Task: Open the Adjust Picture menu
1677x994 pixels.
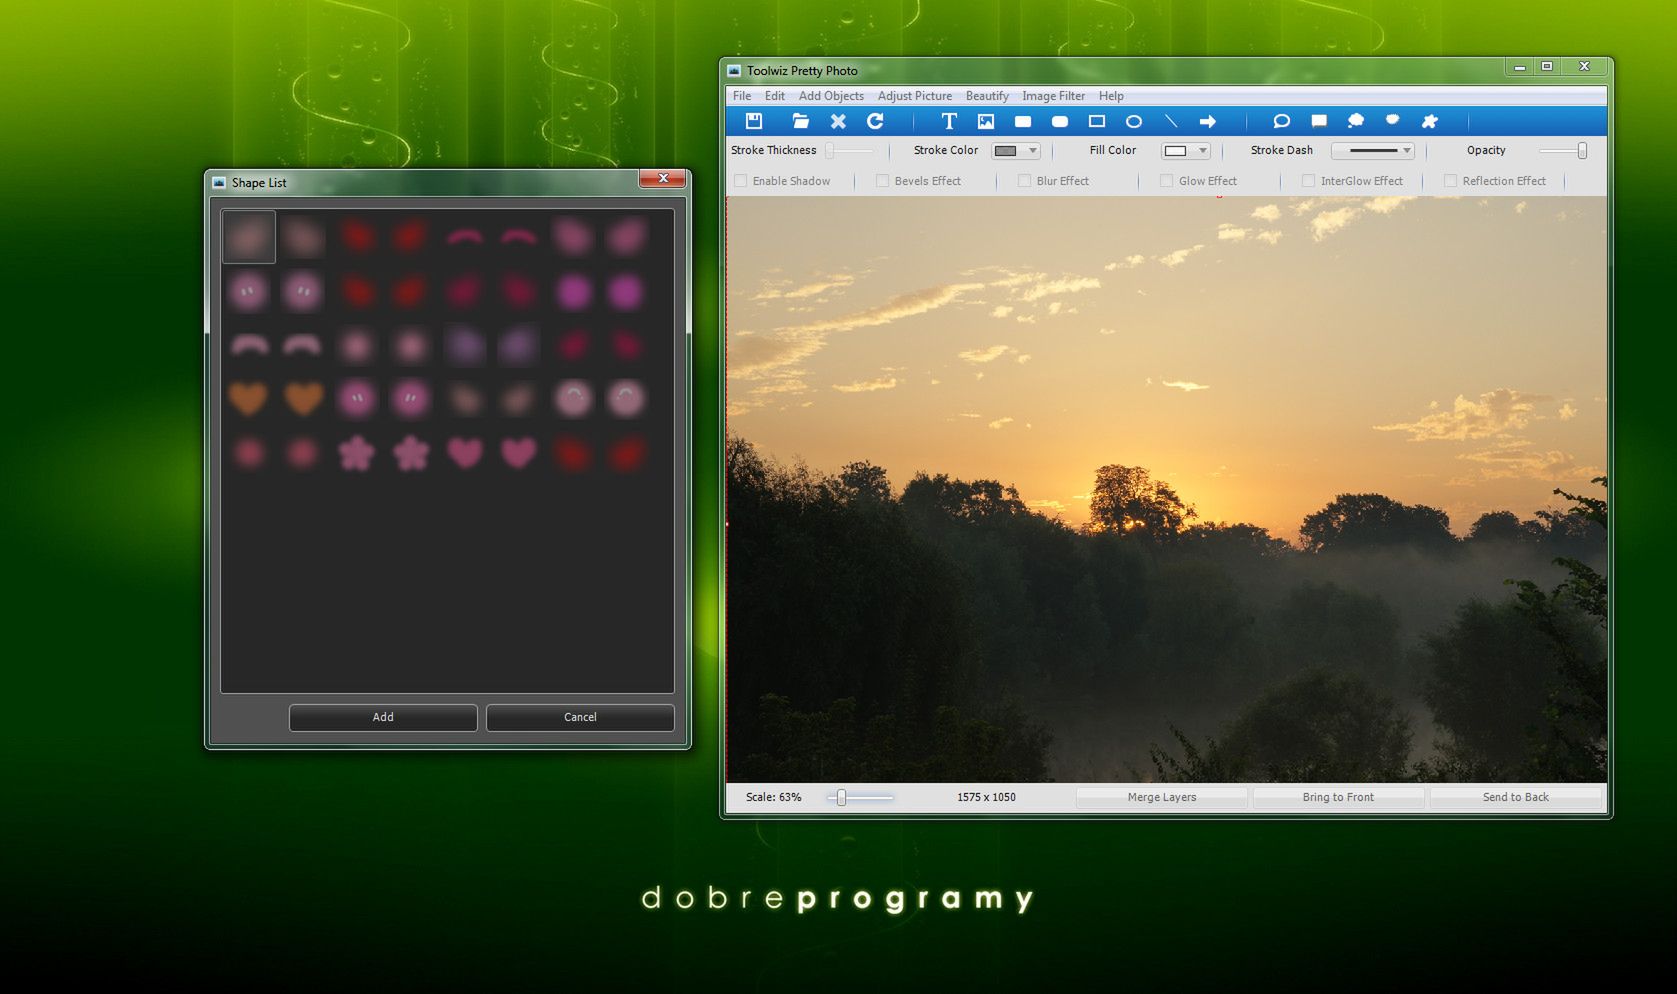Action: pos(915,96)
